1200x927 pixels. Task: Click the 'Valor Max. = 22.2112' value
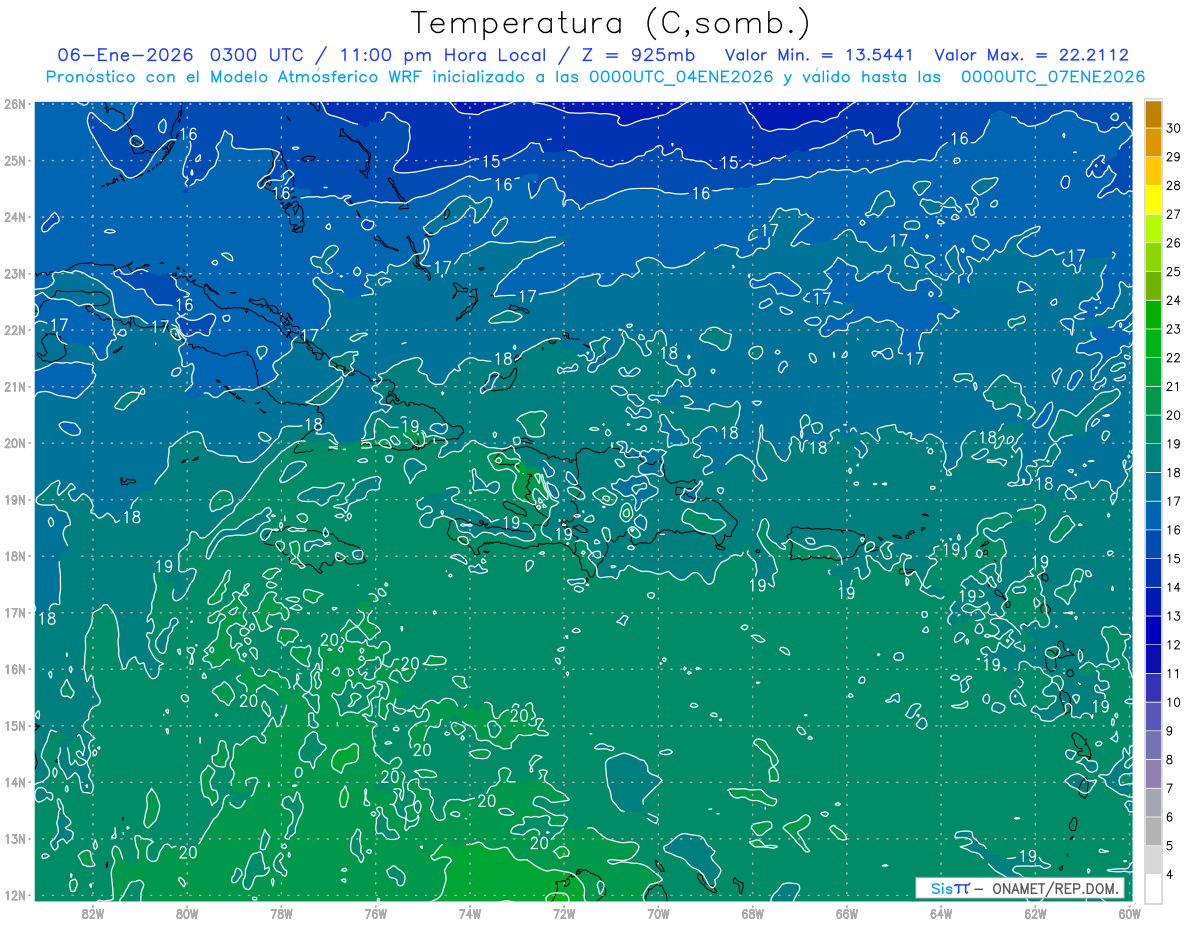coord(1032,55)
